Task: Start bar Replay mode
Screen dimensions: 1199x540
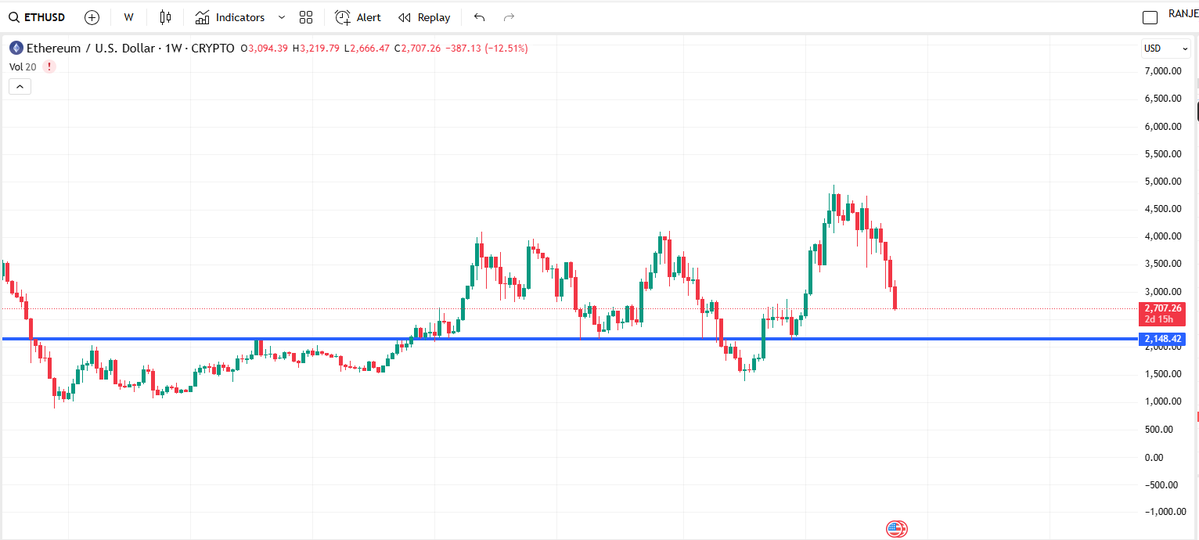Action: pos(425,17)
